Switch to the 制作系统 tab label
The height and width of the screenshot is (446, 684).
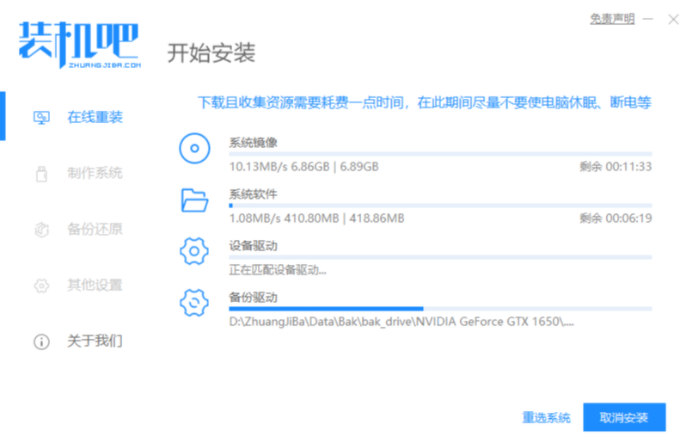click(95, 173)
